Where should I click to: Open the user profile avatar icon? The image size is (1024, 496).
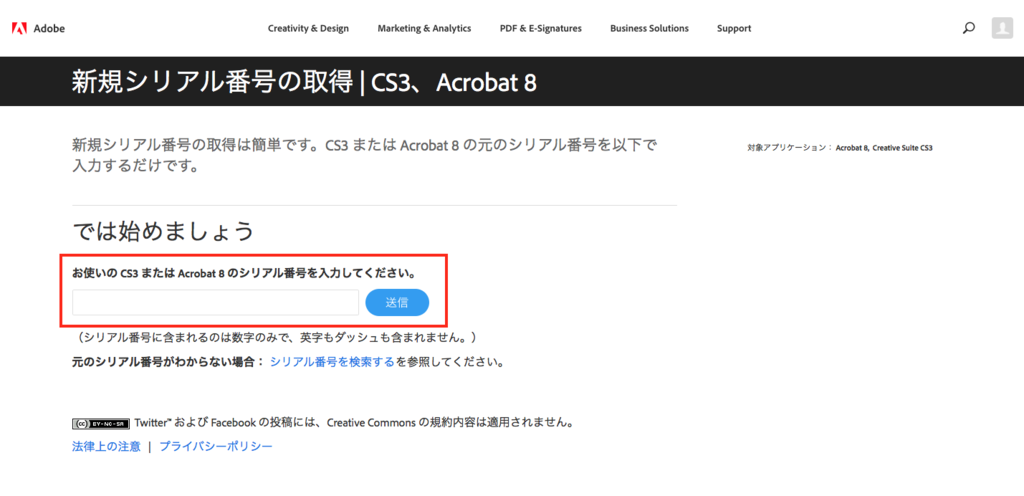click(x=1002, y=28)
